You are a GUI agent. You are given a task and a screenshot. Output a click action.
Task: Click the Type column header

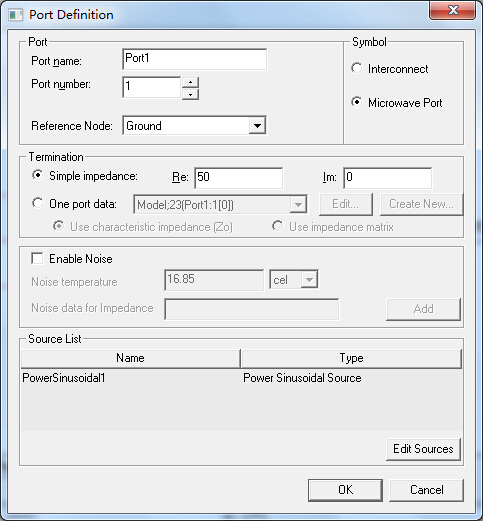coord(351,358)
